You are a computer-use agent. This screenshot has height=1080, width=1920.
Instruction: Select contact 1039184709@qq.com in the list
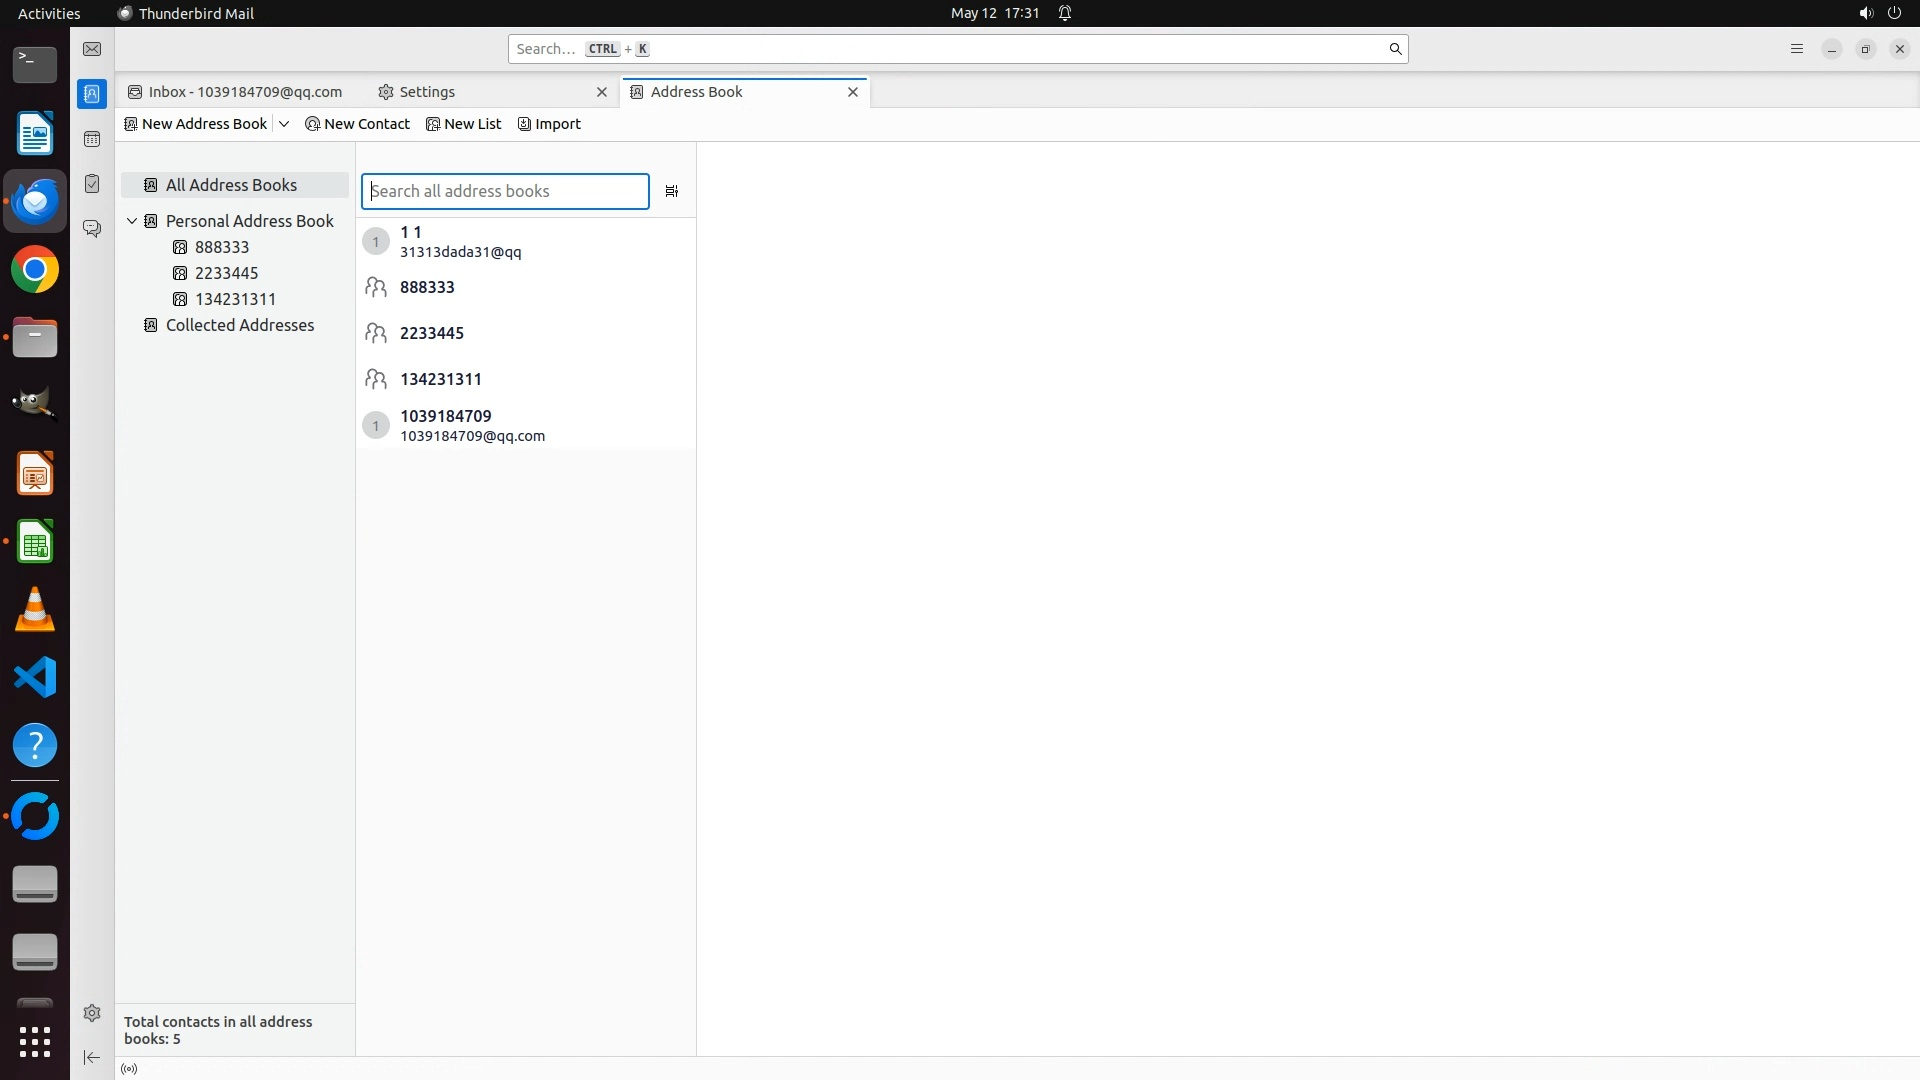pyautogui.click(x=472, y=426)
